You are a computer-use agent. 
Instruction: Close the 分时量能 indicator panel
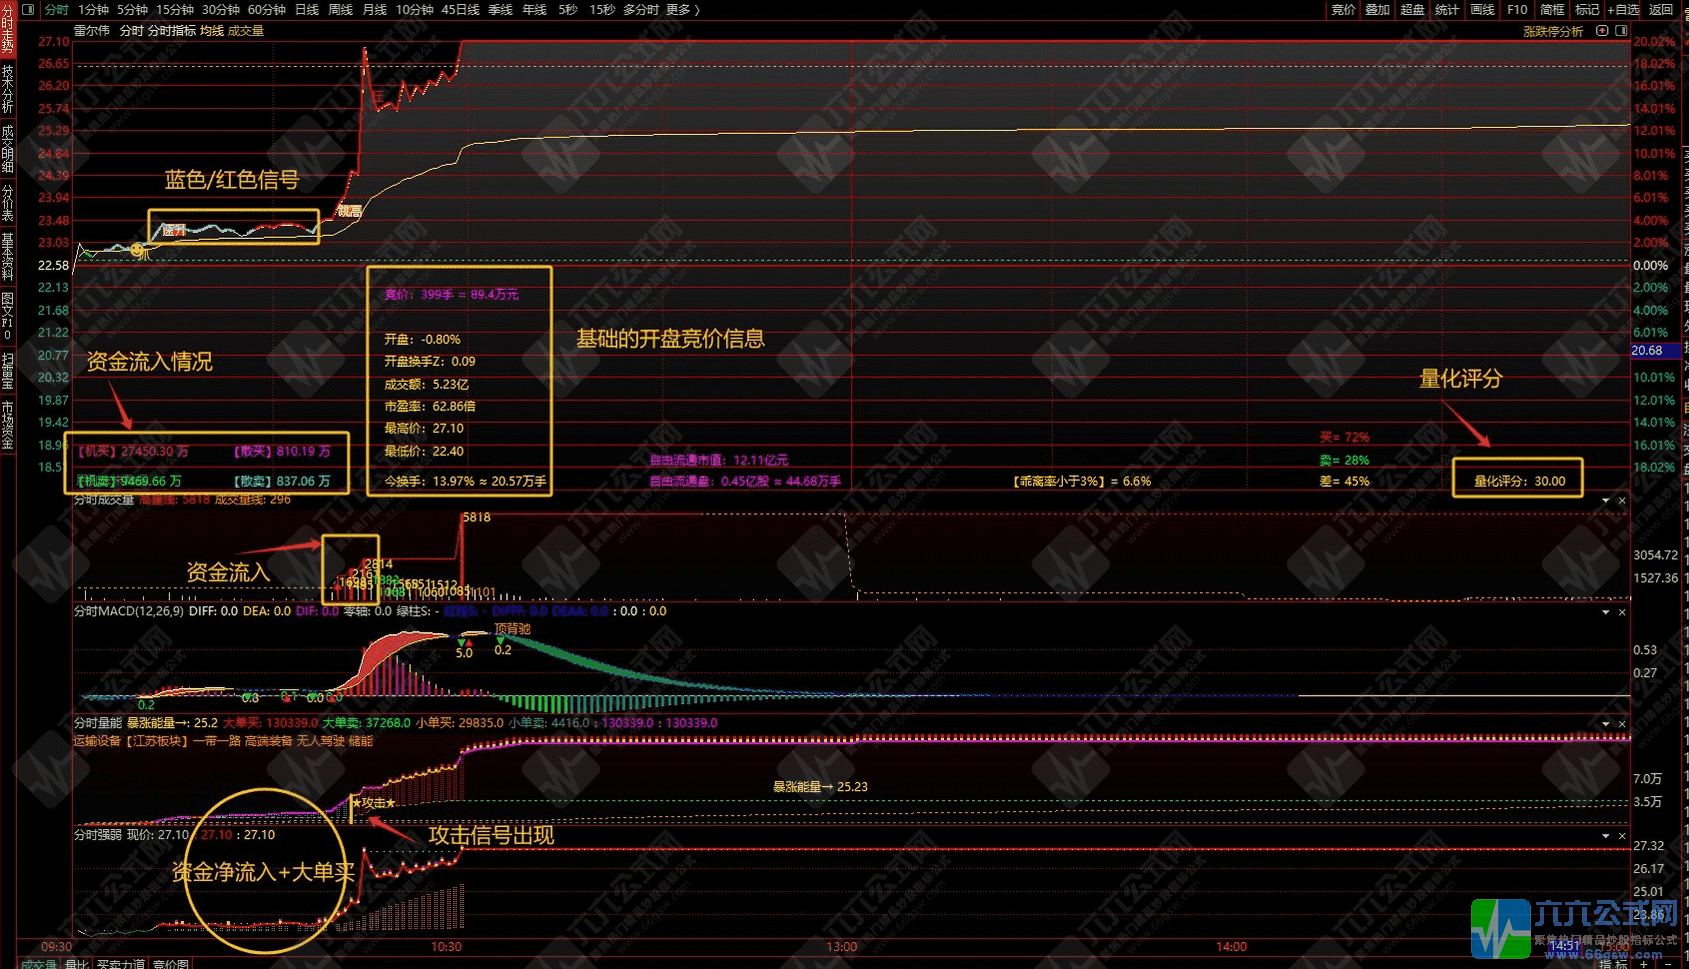tap(1622, 724)
